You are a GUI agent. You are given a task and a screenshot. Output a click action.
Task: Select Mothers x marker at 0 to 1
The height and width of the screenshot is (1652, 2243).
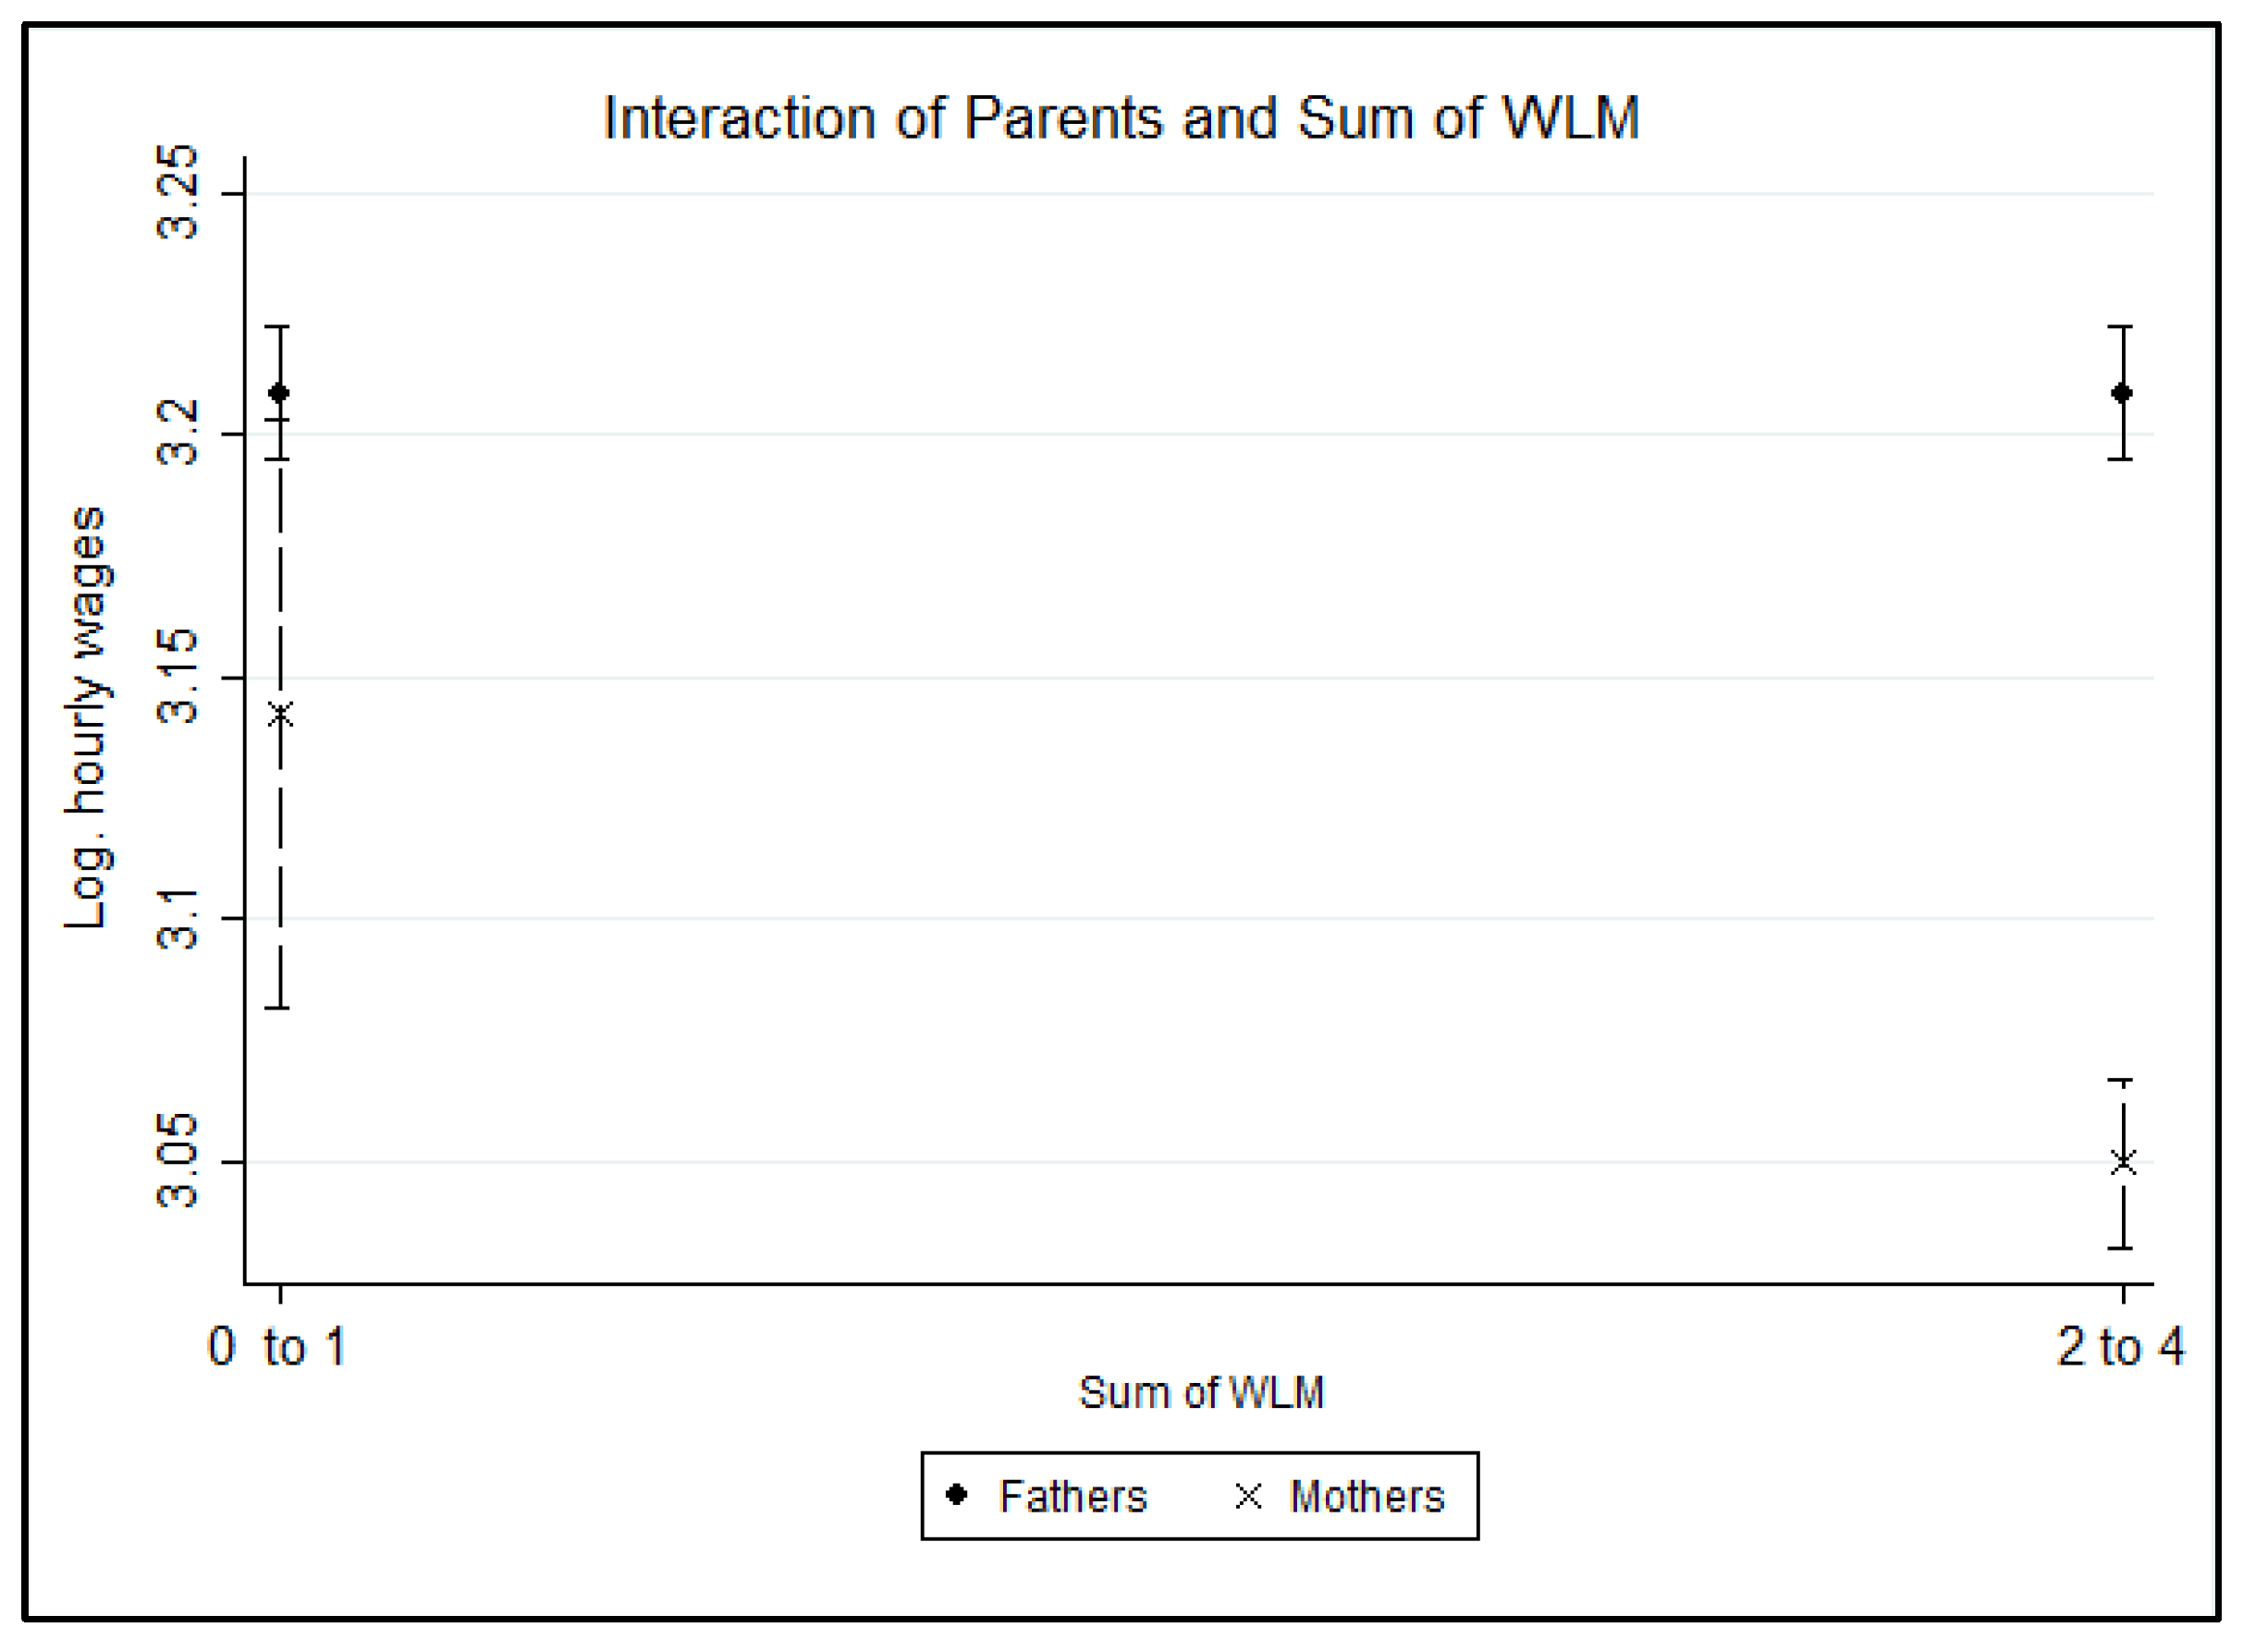click(280, 715)
